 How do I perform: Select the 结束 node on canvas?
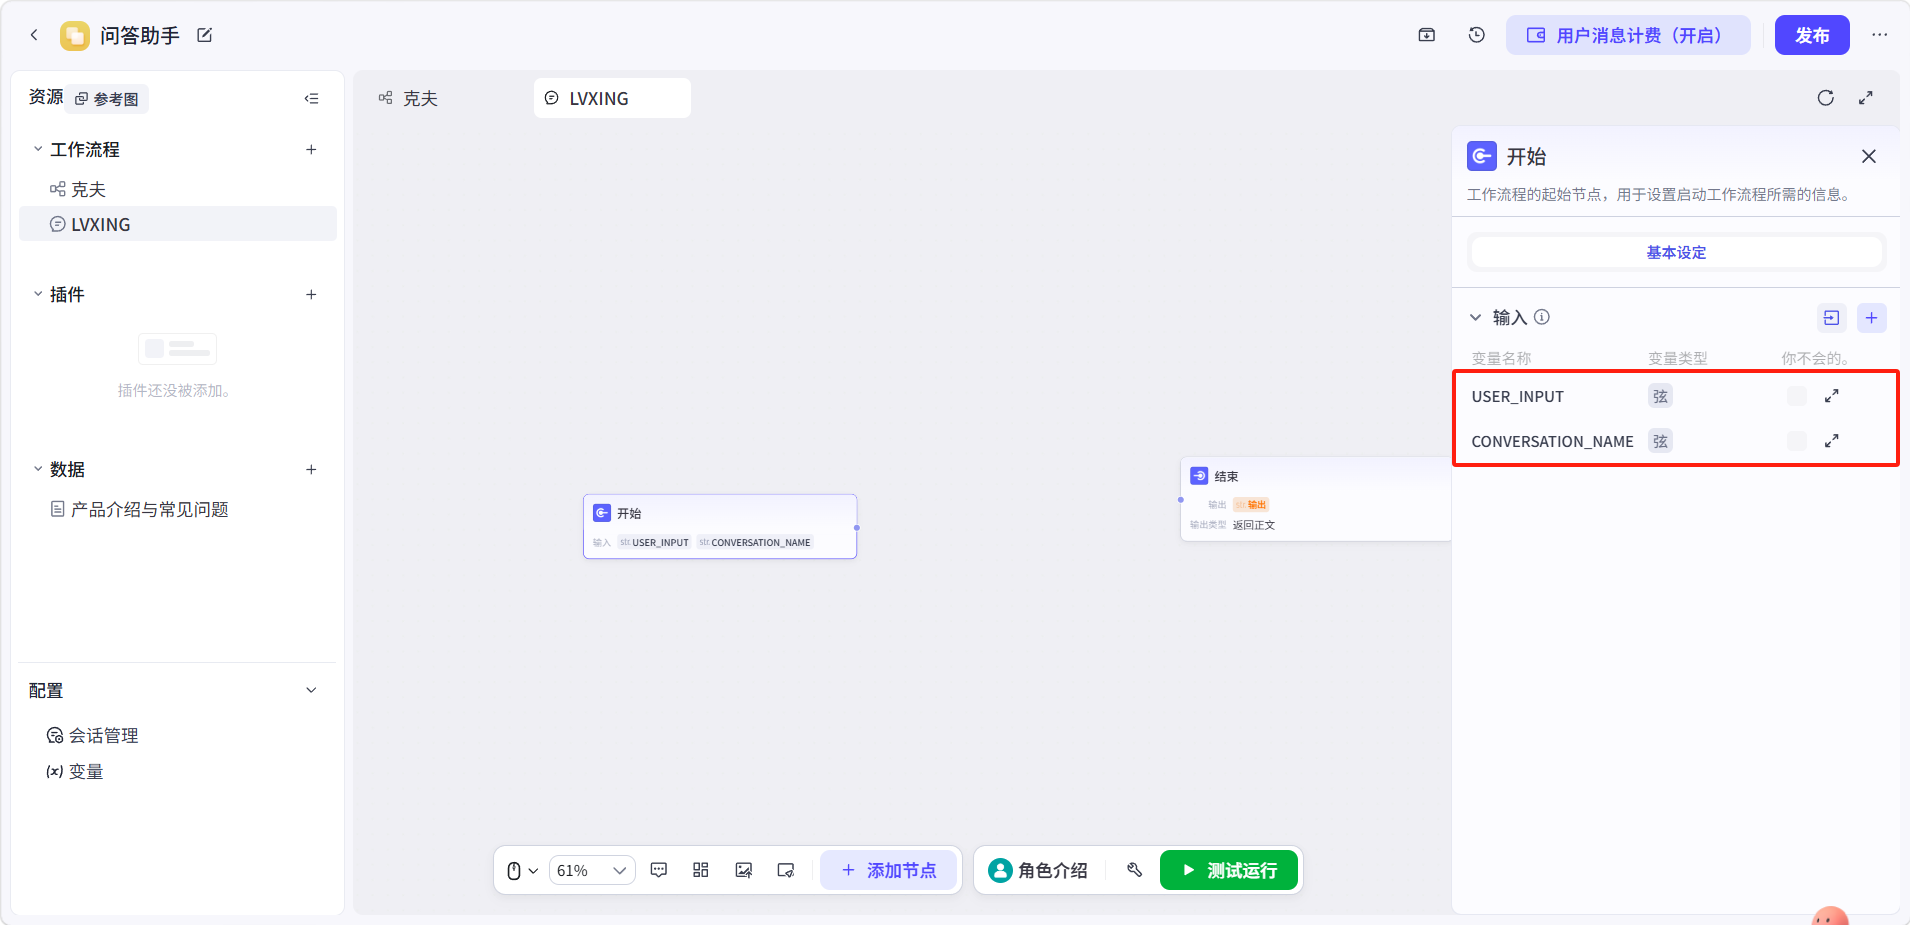click(x=1316, y=499)
